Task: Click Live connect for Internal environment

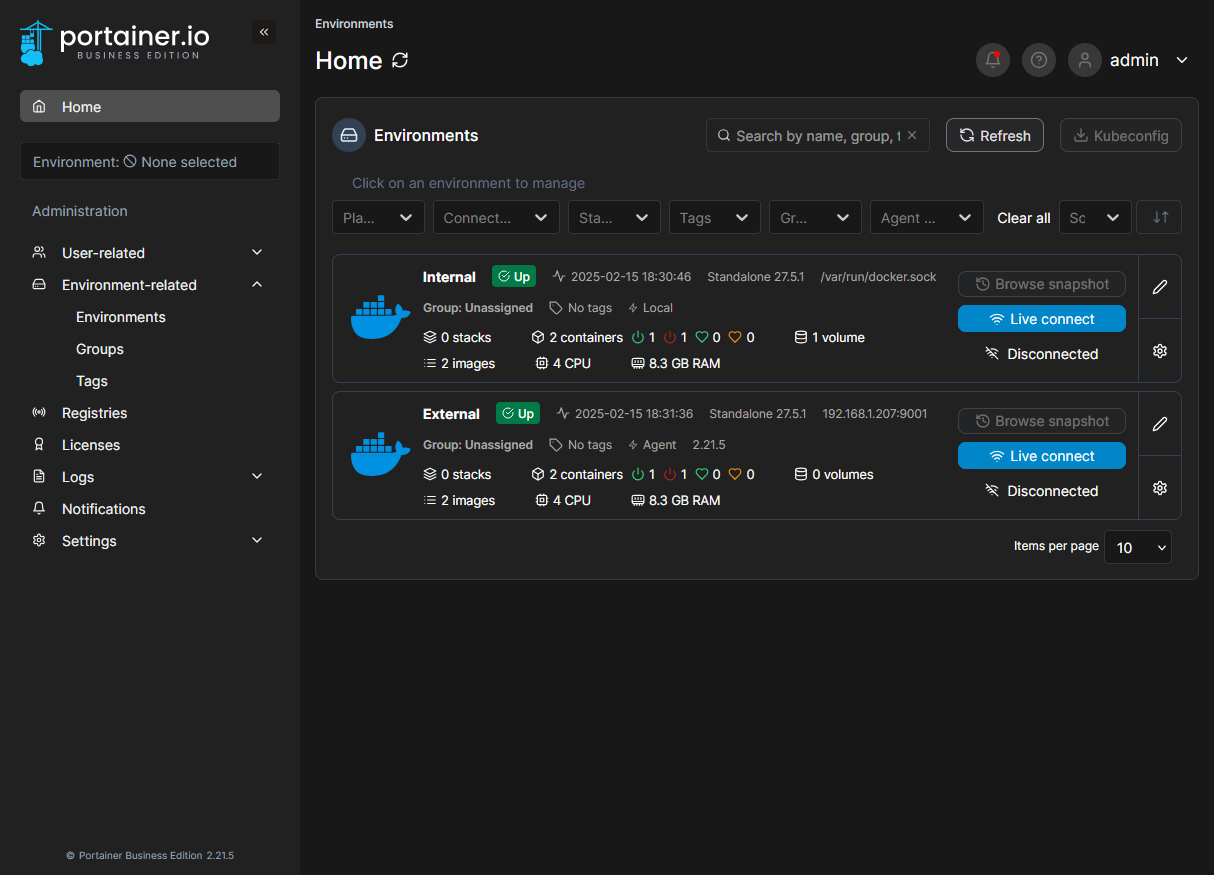Action: 1041,319
